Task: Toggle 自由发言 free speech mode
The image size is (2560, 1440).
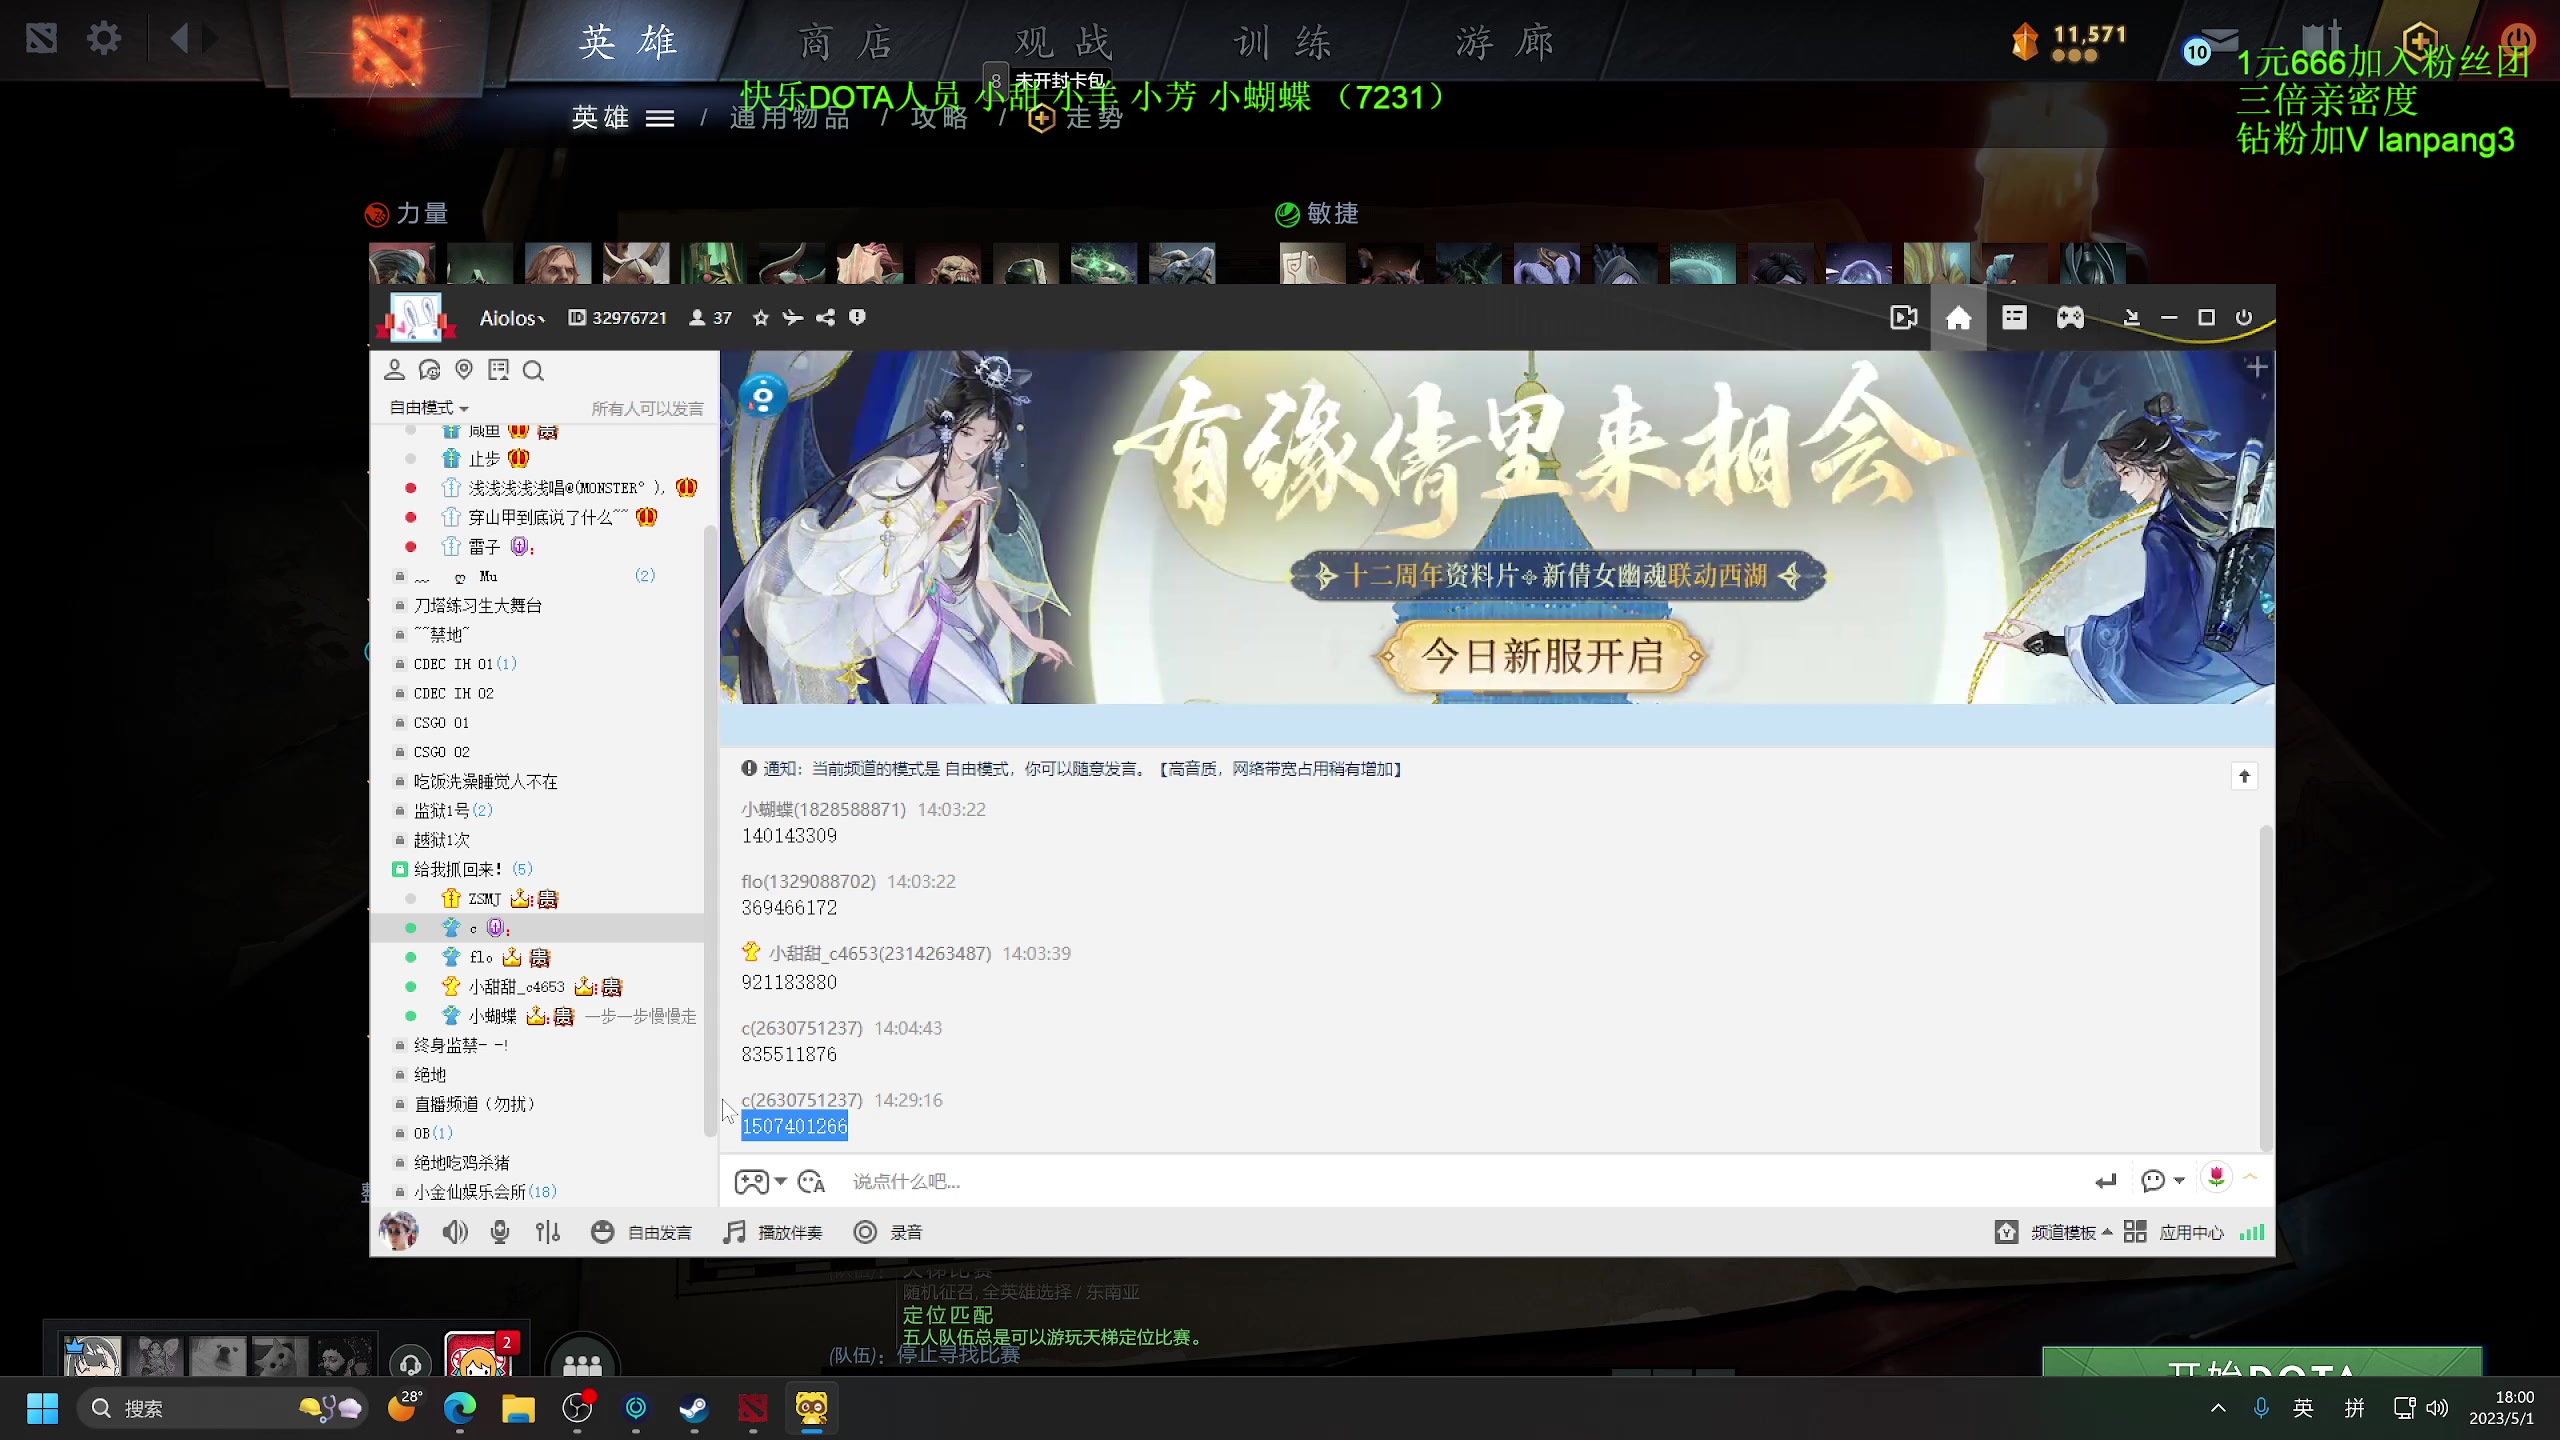Action: 641,1232
